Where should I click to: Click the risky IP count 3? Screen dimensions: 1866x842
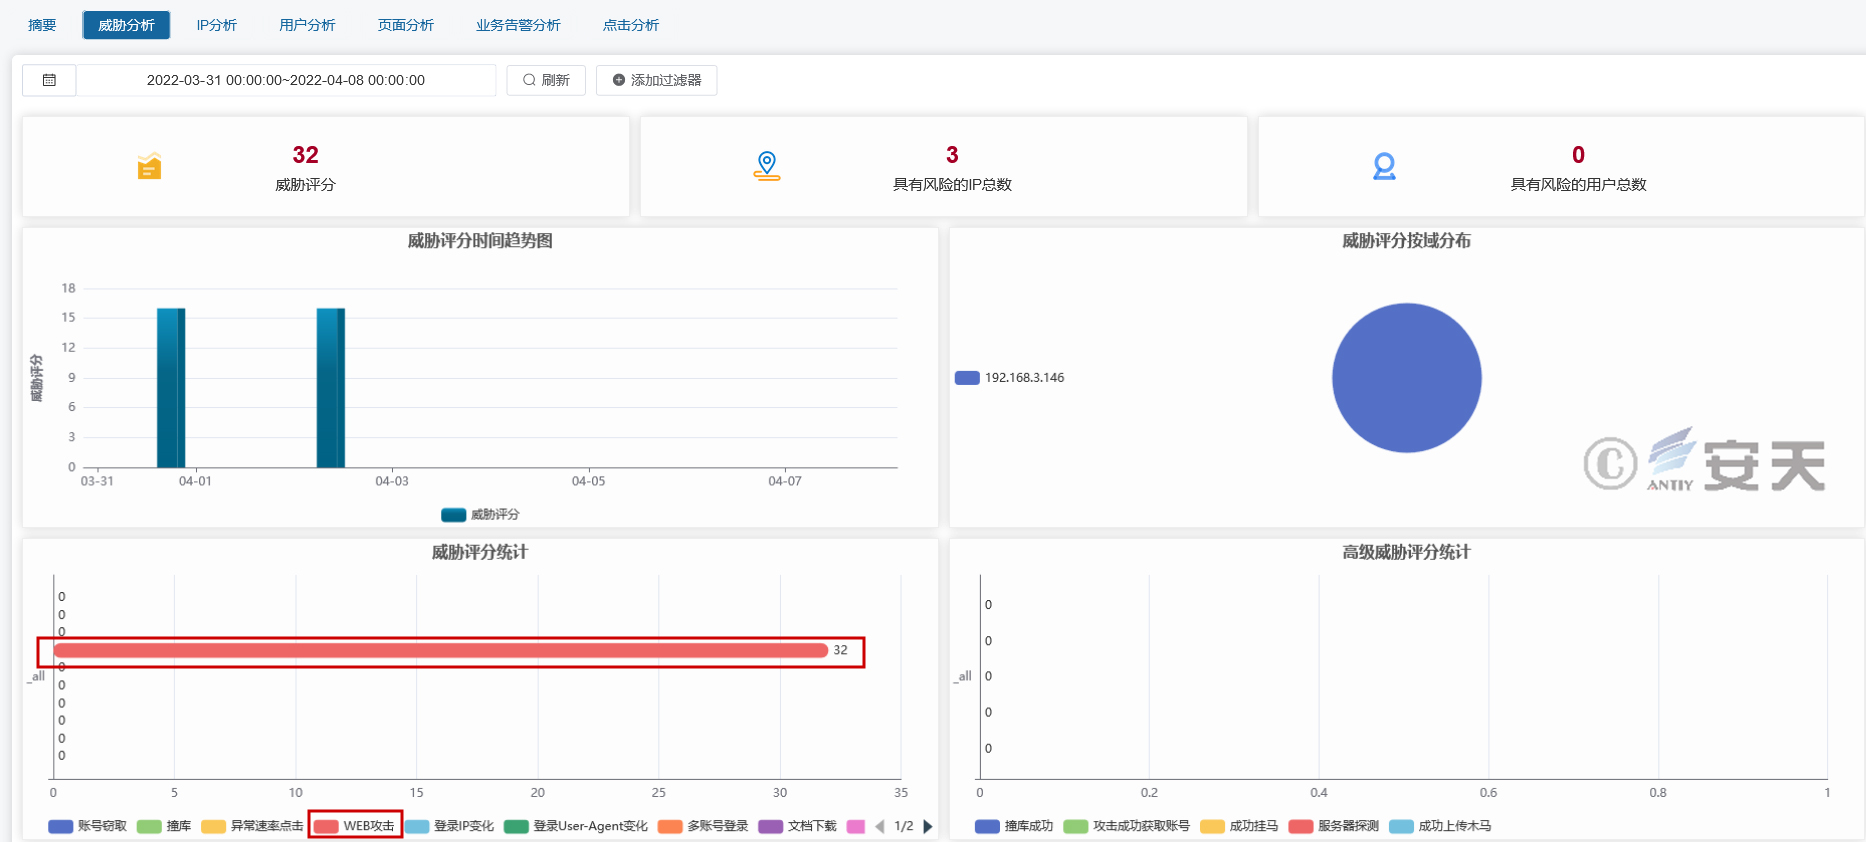point(952,155)
